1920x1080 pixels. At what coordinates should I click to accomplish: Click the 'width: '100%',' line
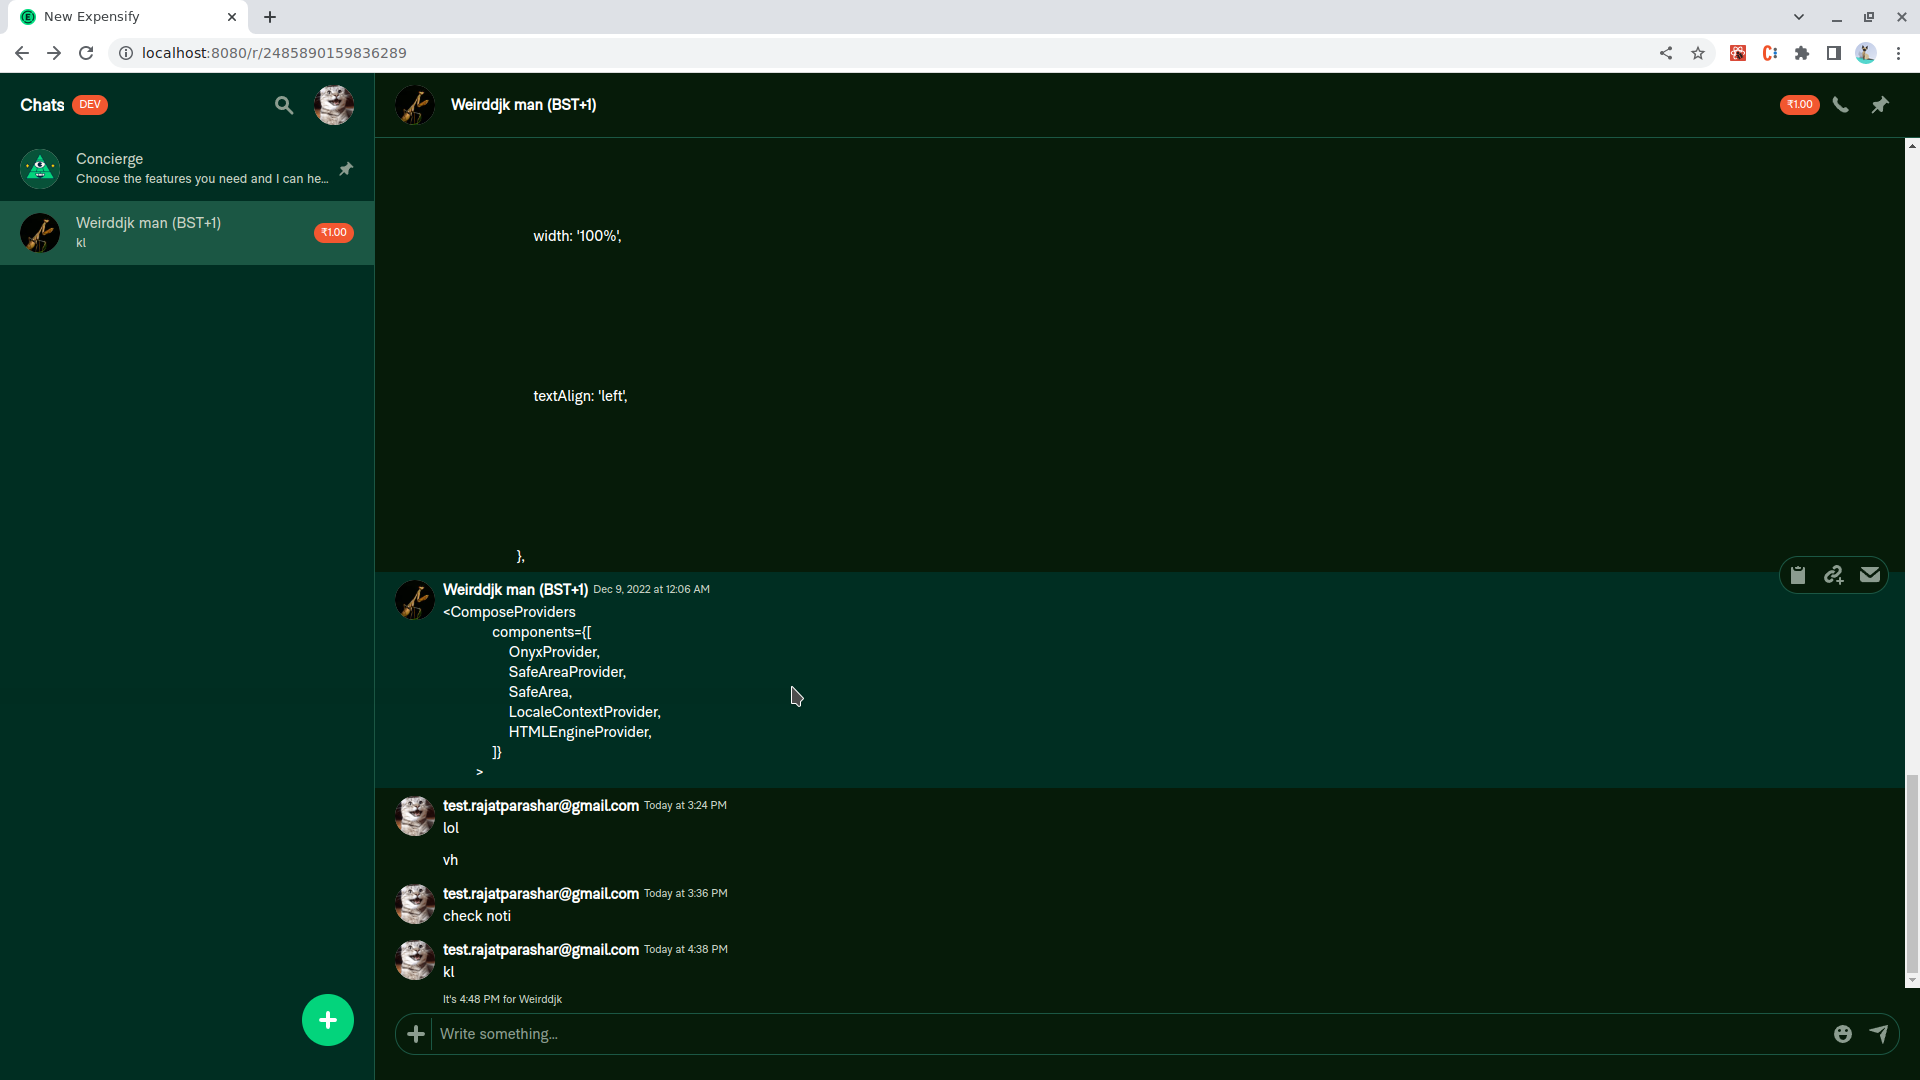577,236
